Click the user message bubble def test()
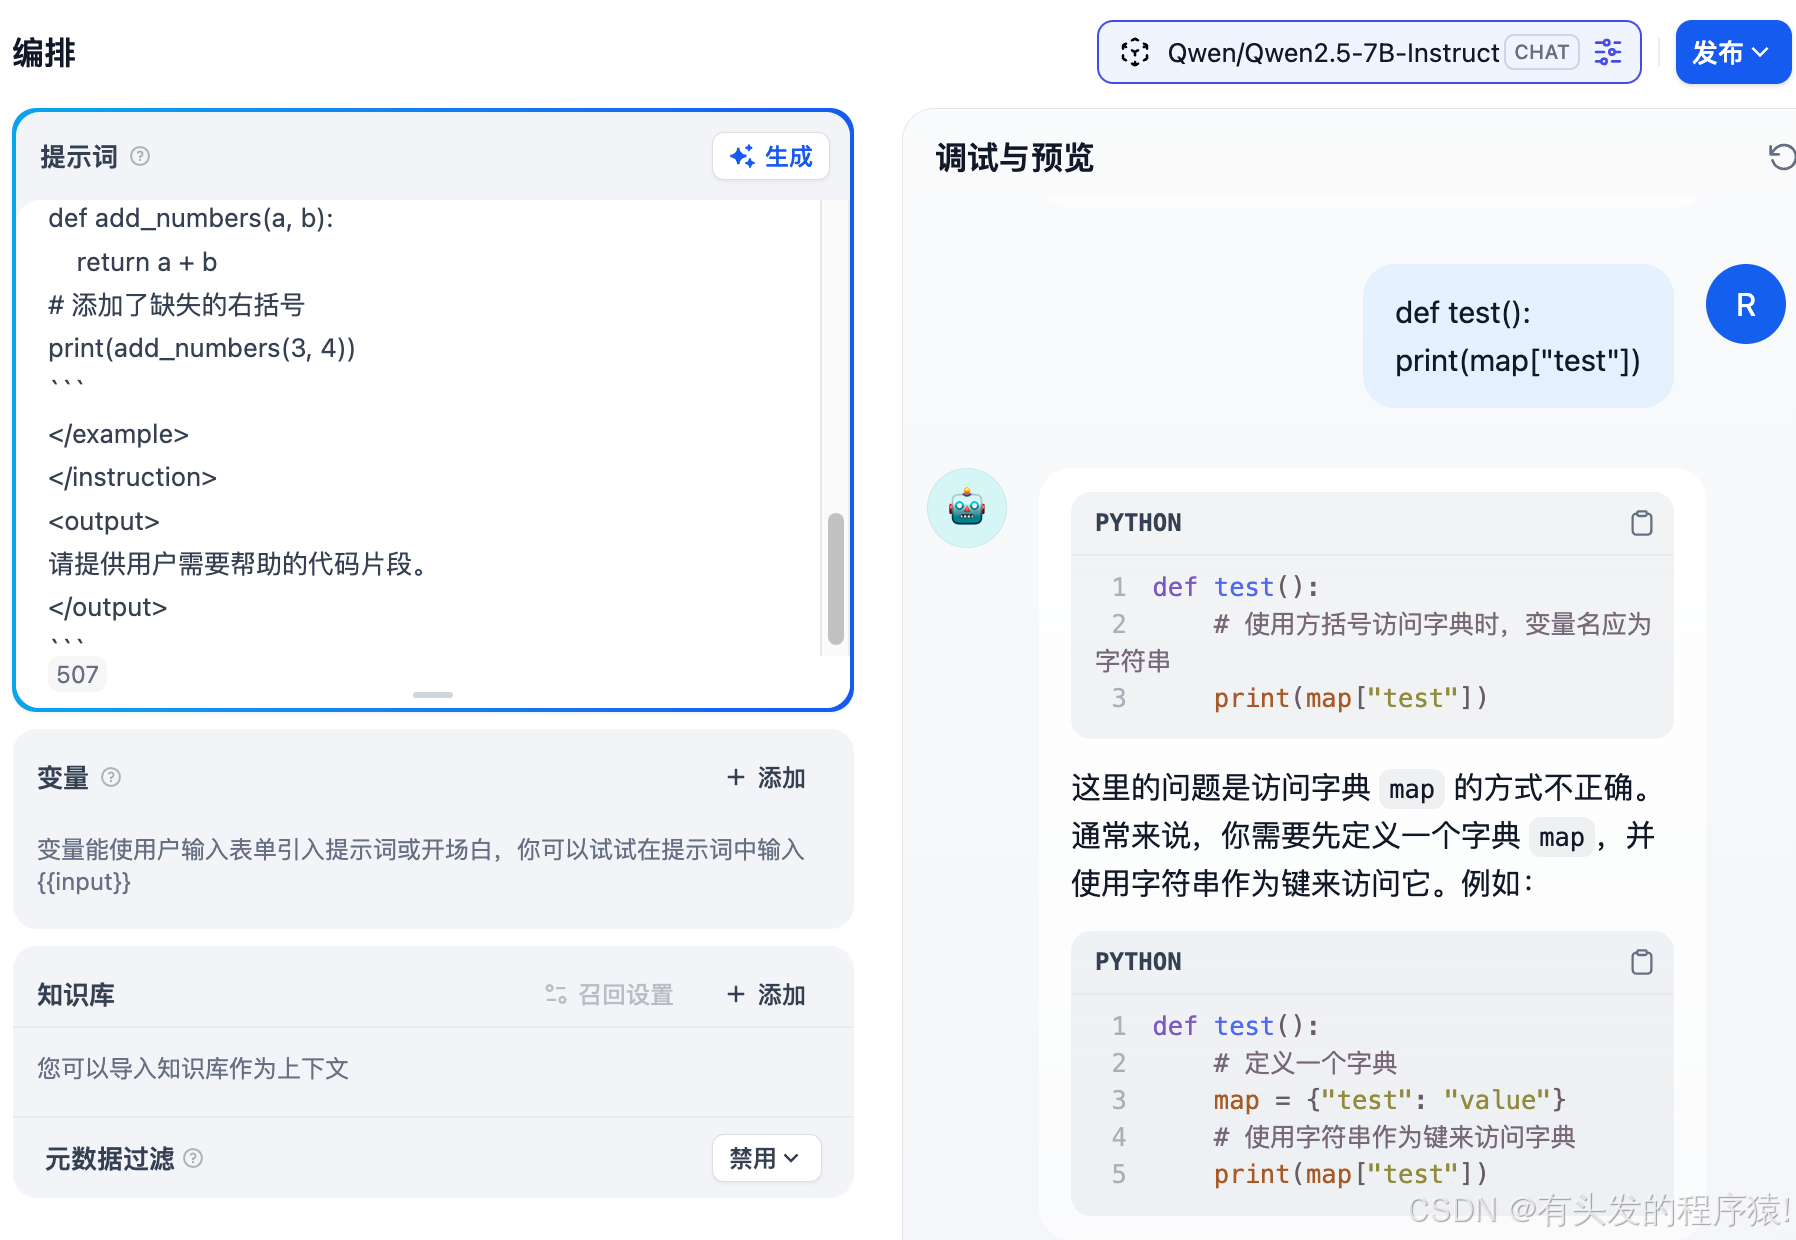Screen dimensions: 1796x1240 tap(1518, 336)
